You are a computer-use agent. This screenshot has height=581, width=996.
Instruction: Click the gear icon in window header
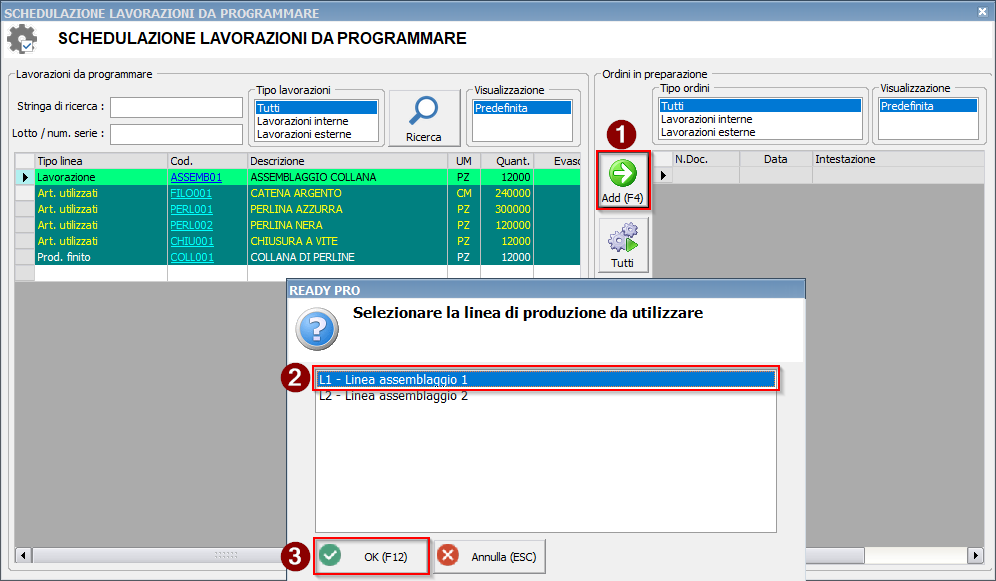pos(22,39)
